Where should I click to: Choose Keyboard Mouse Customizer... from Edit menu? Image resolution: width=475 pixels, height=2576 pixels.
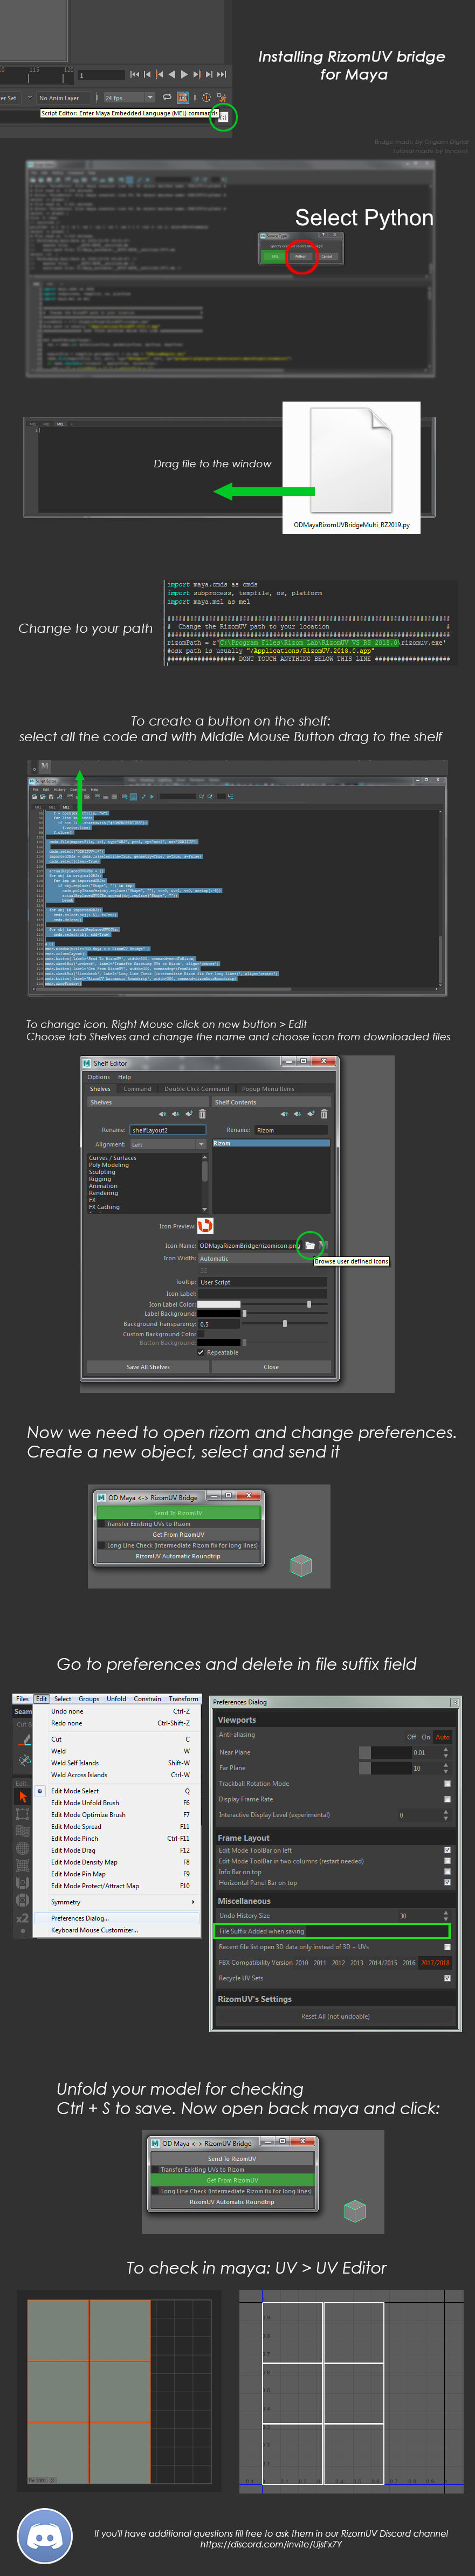click(95, 1930)
